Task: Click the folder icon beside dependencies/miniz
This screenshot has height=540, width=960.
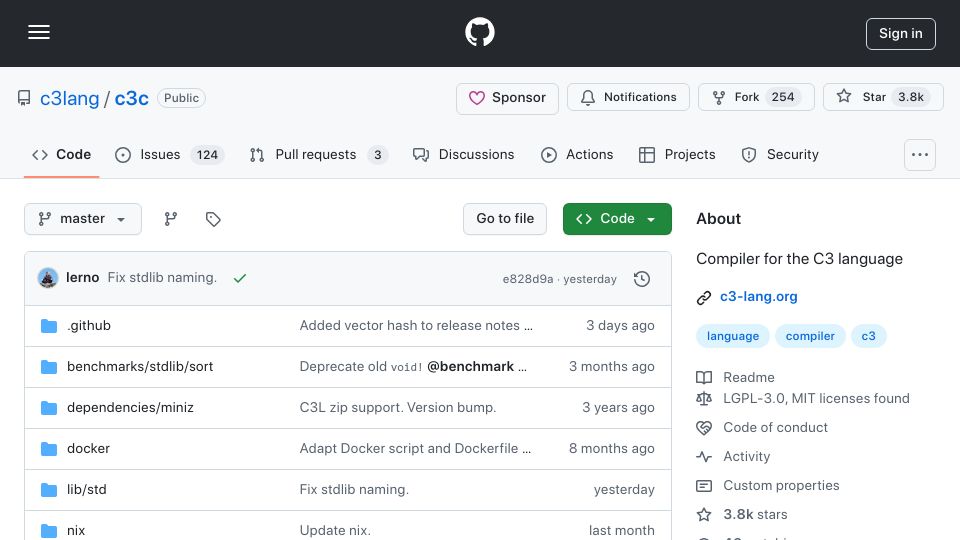Action: 48,408
